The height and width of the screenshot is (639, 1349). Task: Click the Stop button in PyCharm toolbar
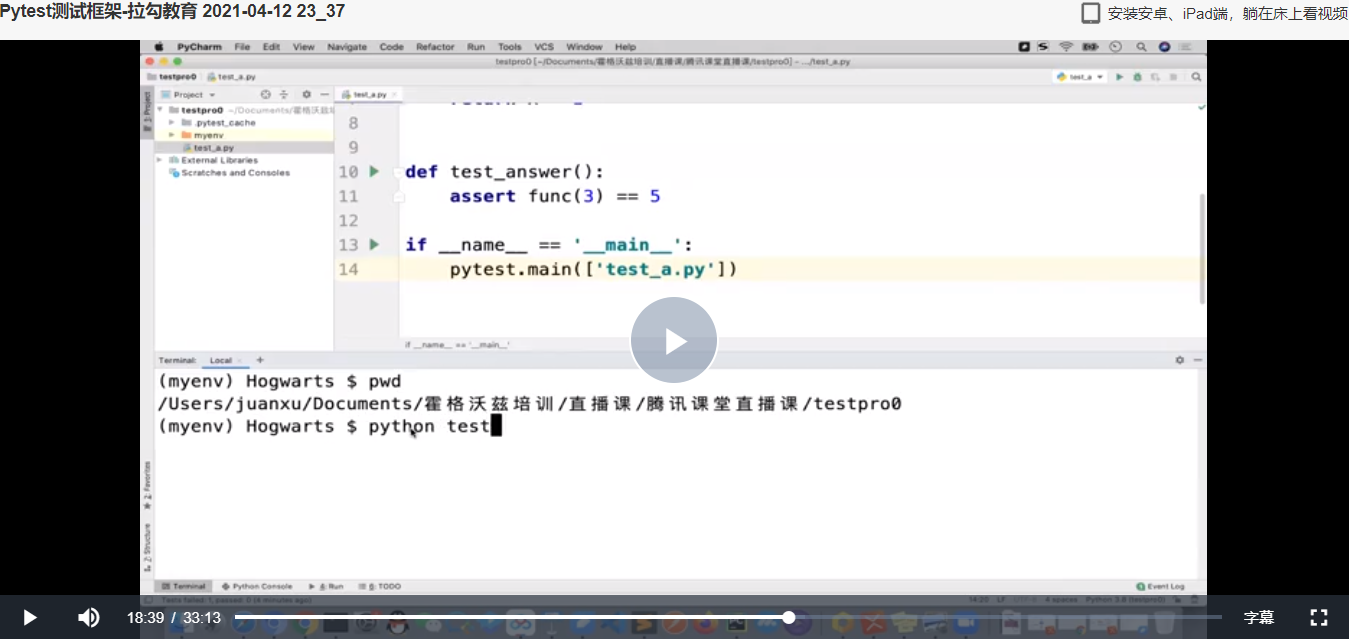[1172, 77]
